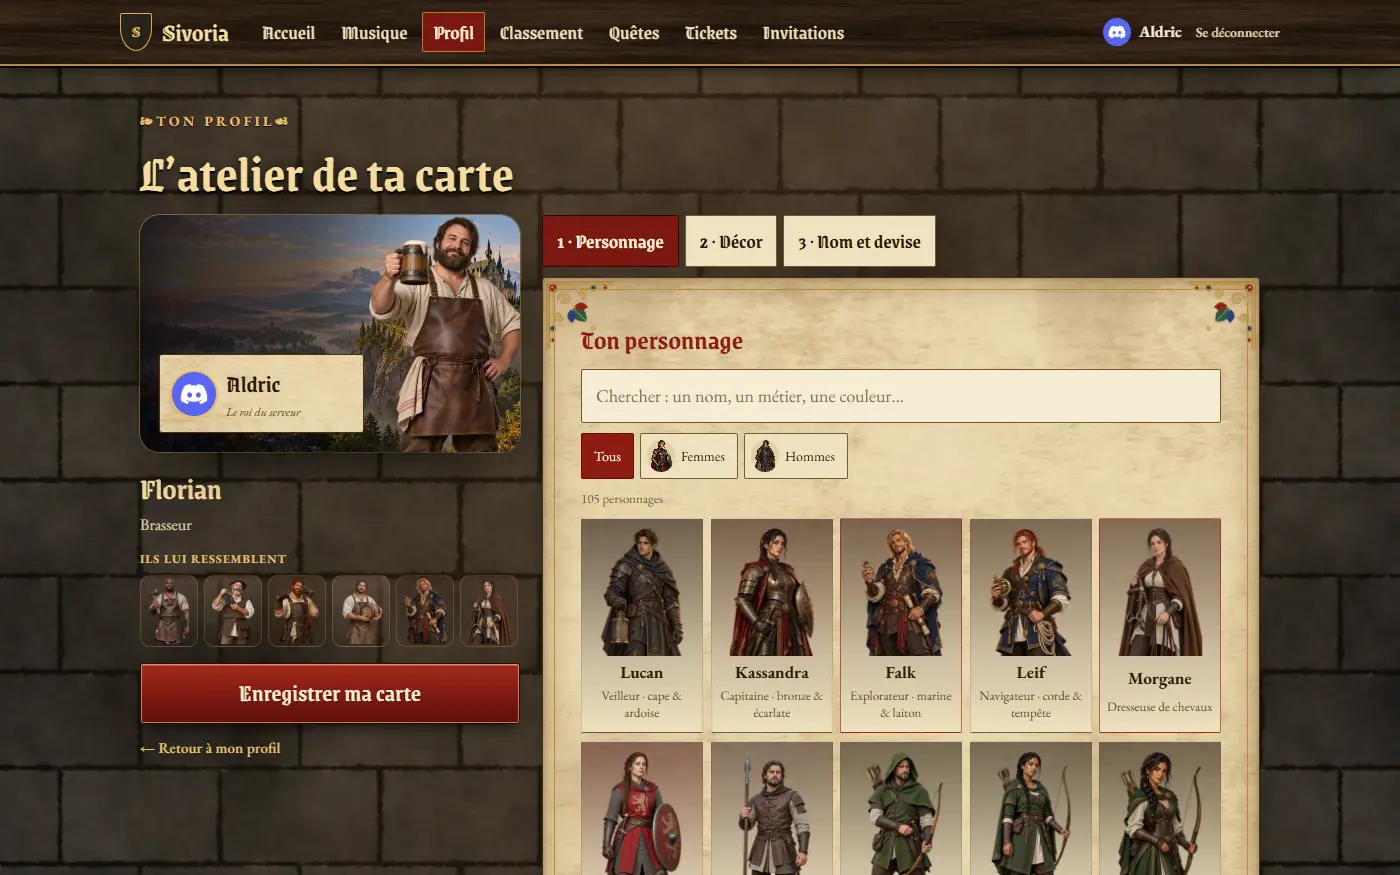Click Enregistrer ma carte button
Image resolution: width=1400 pixels, height=875 pixels.
click(330, 694)
